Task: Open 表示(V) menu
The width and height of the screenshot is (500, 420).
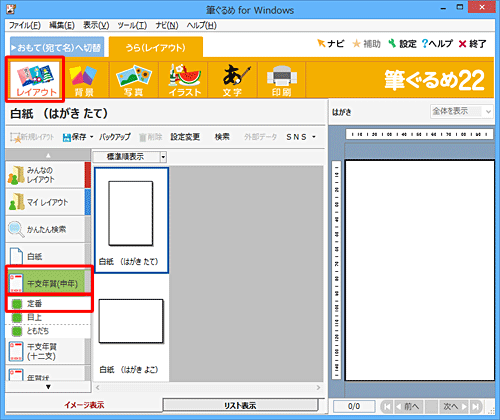Action: click(96, 25)
